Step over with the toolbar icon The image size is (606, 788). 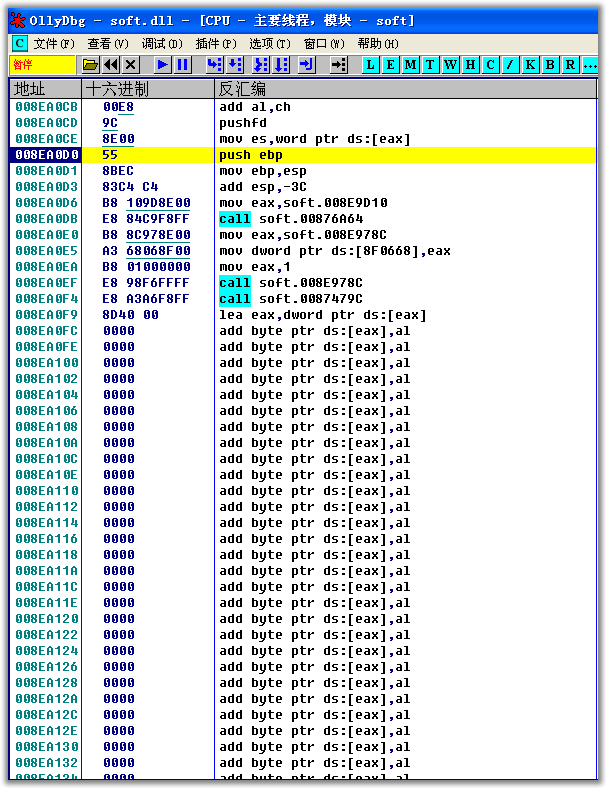click(235, 64)
